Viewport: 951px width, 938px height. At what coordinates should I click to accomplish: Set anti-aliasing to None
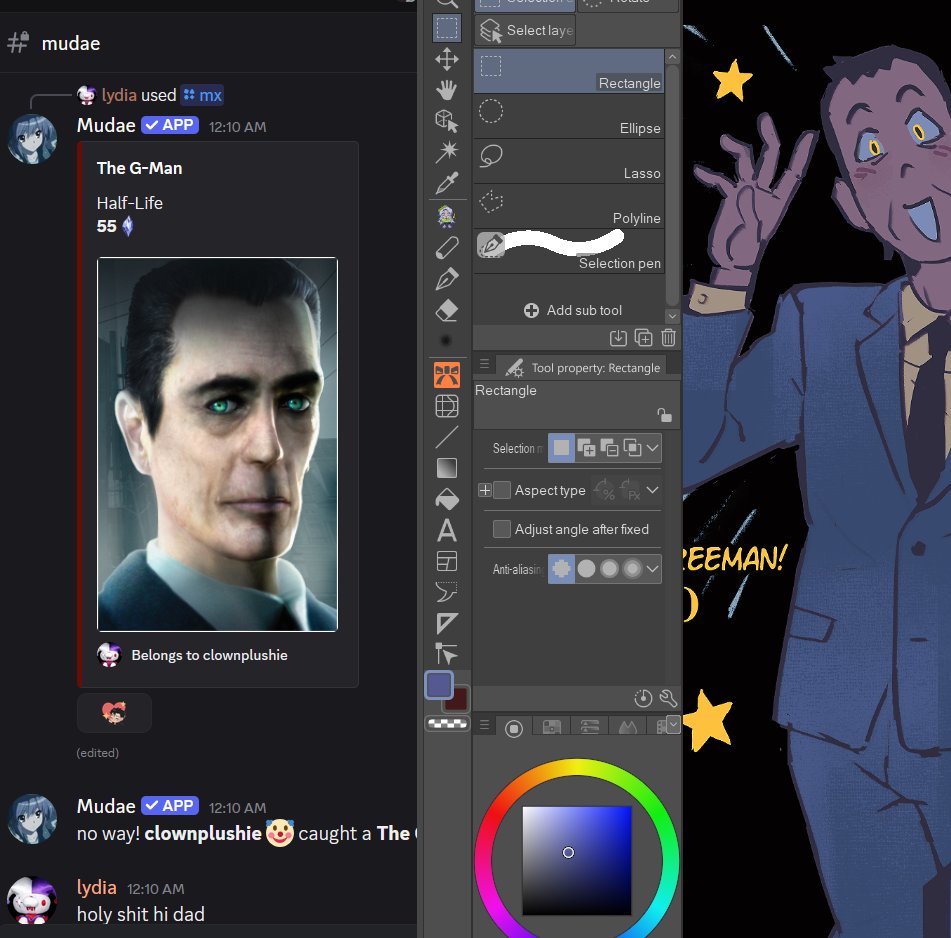coord(562,569)
